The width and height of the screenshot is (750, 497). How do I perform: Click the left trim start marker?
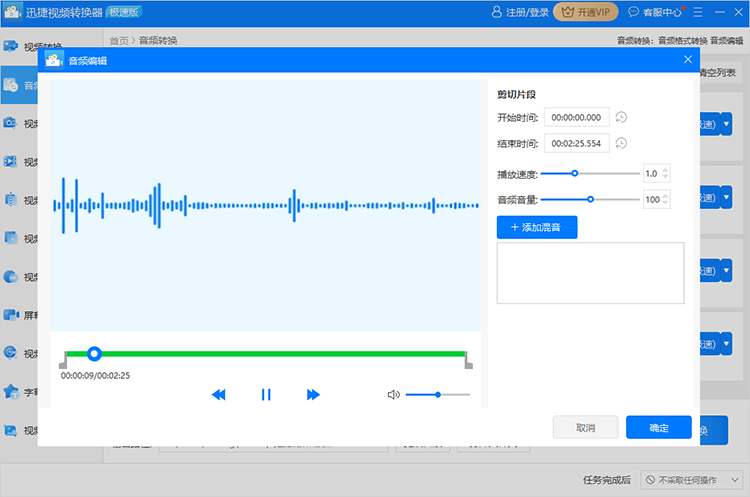point(64,360)
